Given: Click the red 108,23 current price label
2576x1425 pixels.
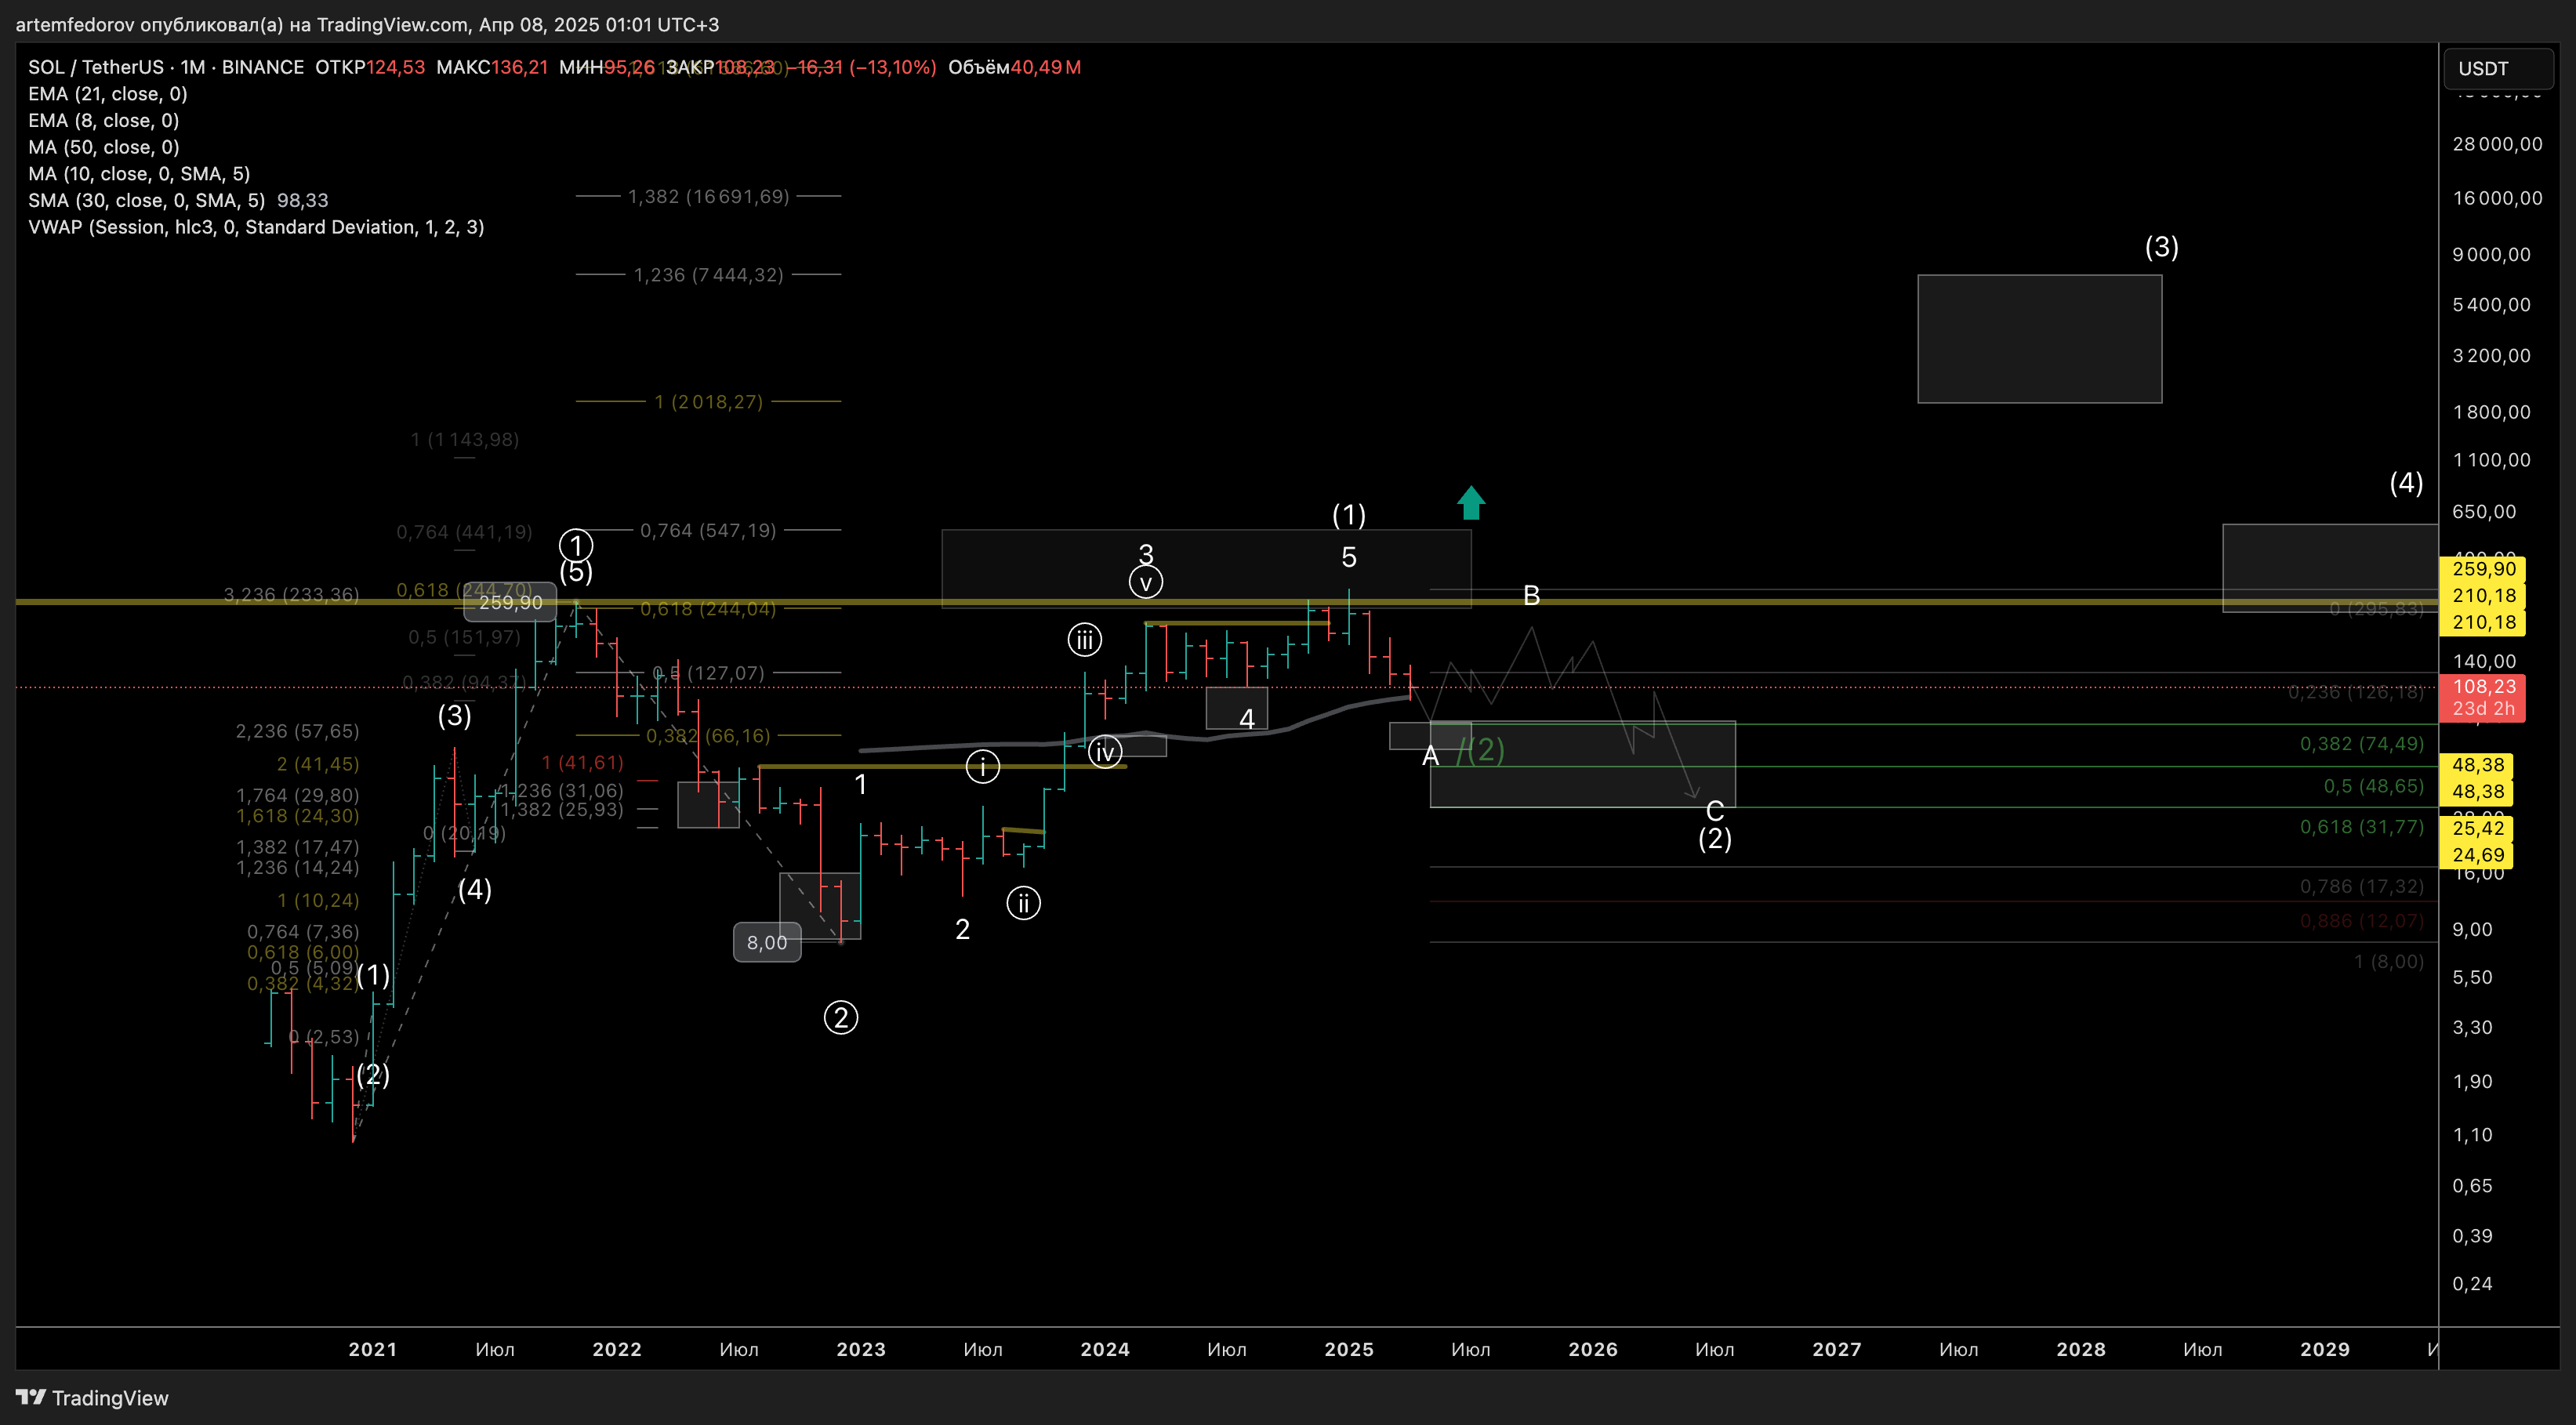Looking at the screenshot, I should pyautogui.click(x=2483, y=697).
